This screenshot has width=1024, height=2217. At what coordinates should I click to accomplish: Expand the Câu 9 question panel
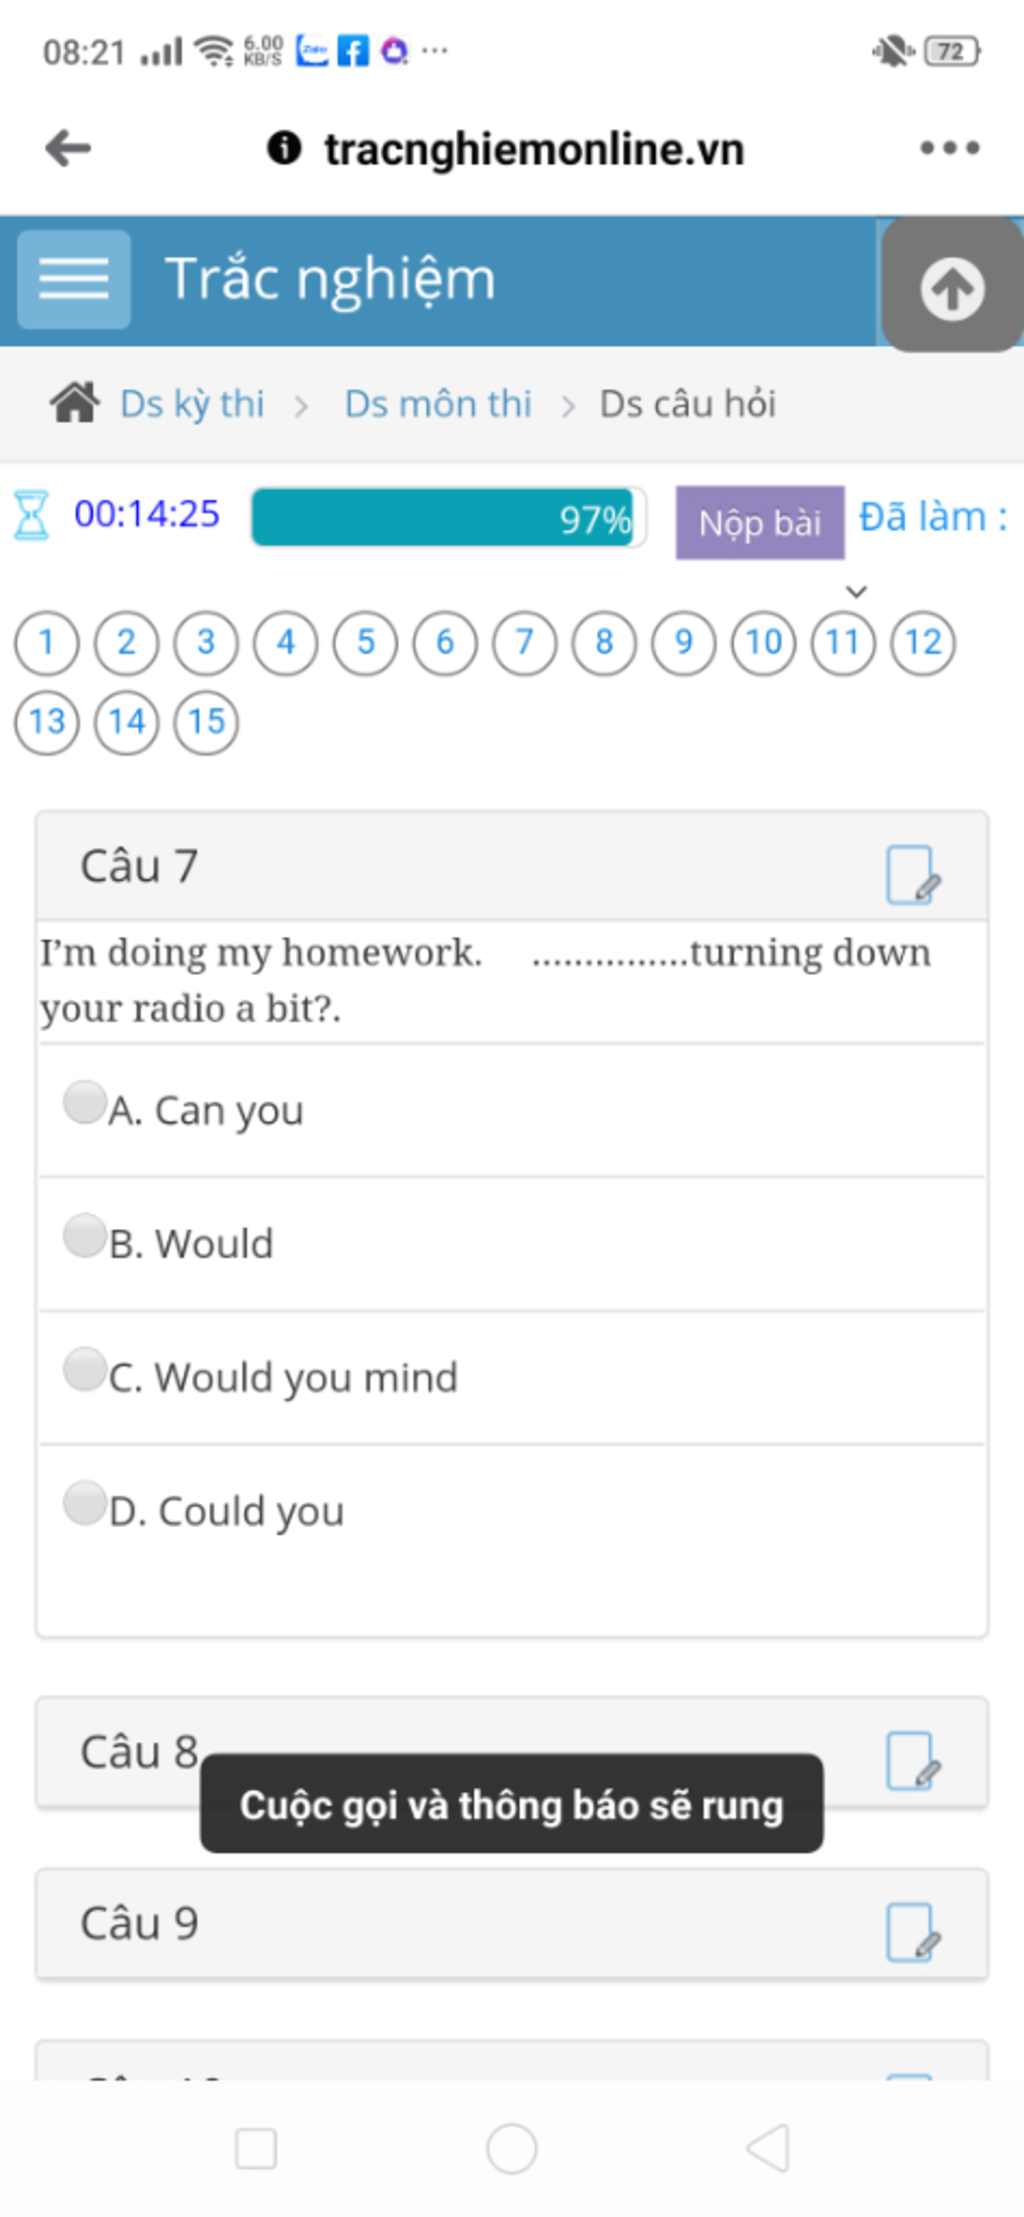tap(512, 1923)
